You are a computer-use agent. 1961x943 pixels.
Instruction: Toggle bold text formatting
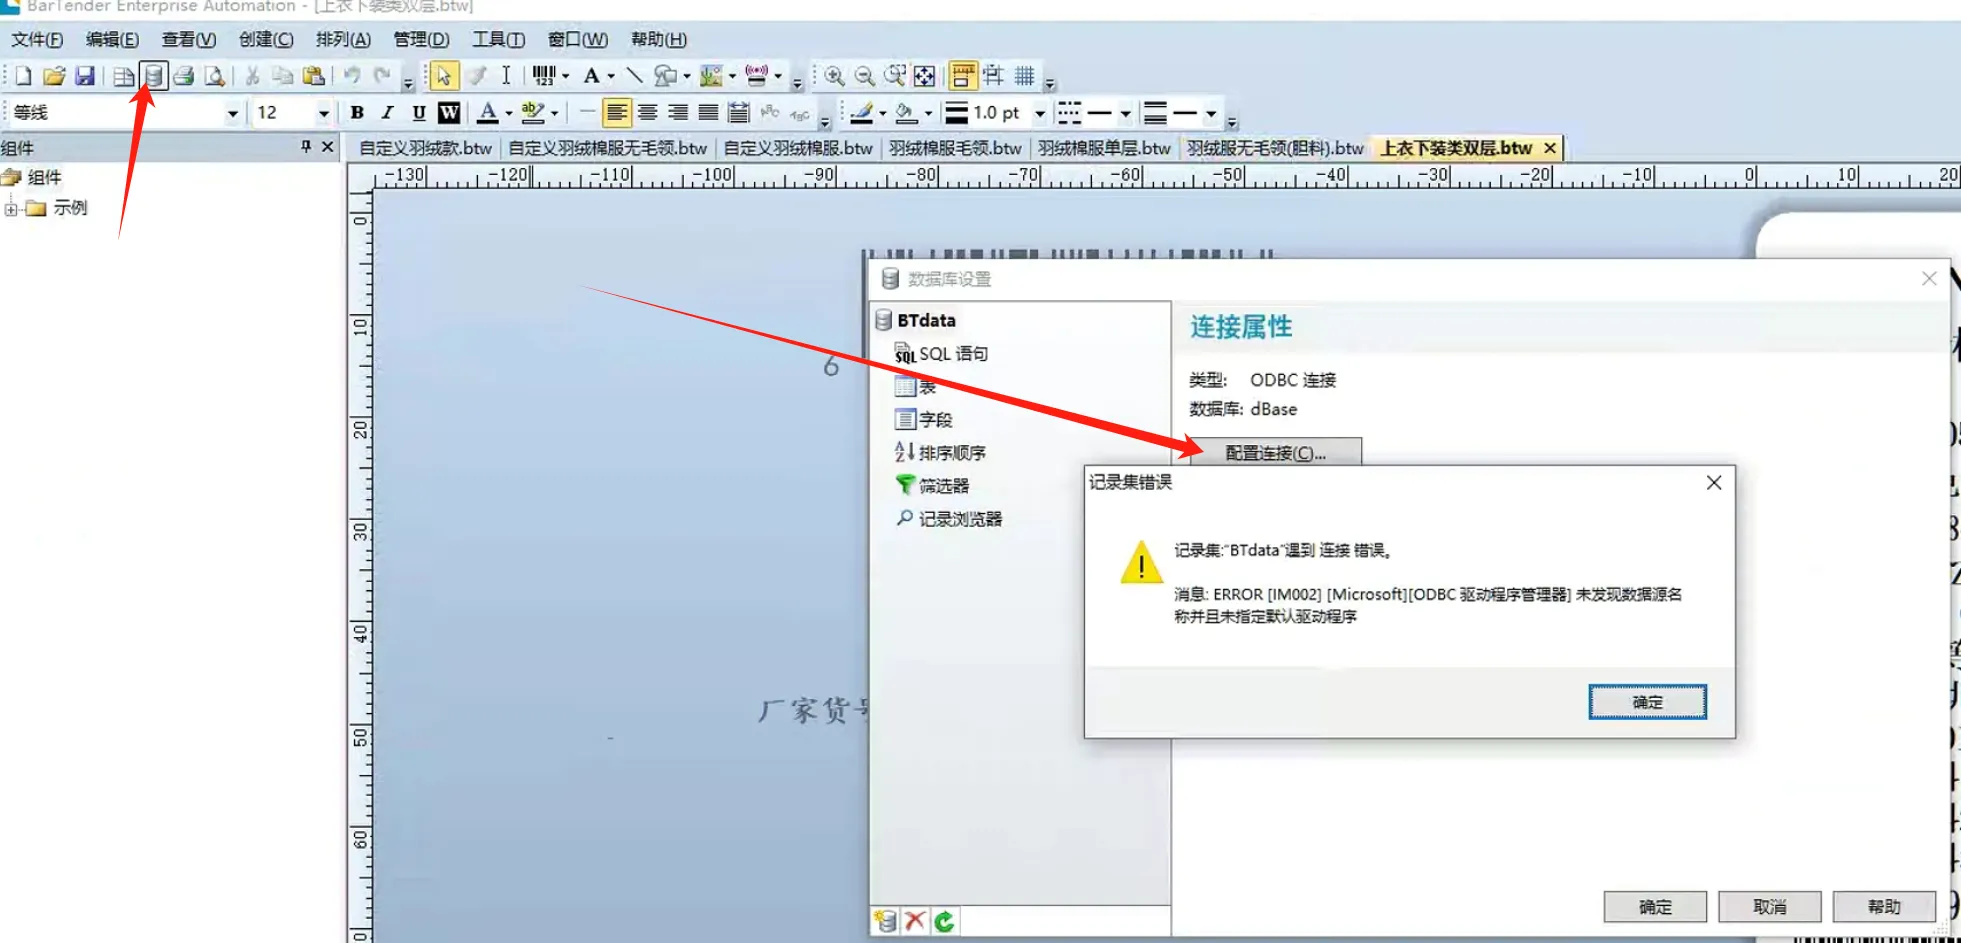click(x=357, y=113)
